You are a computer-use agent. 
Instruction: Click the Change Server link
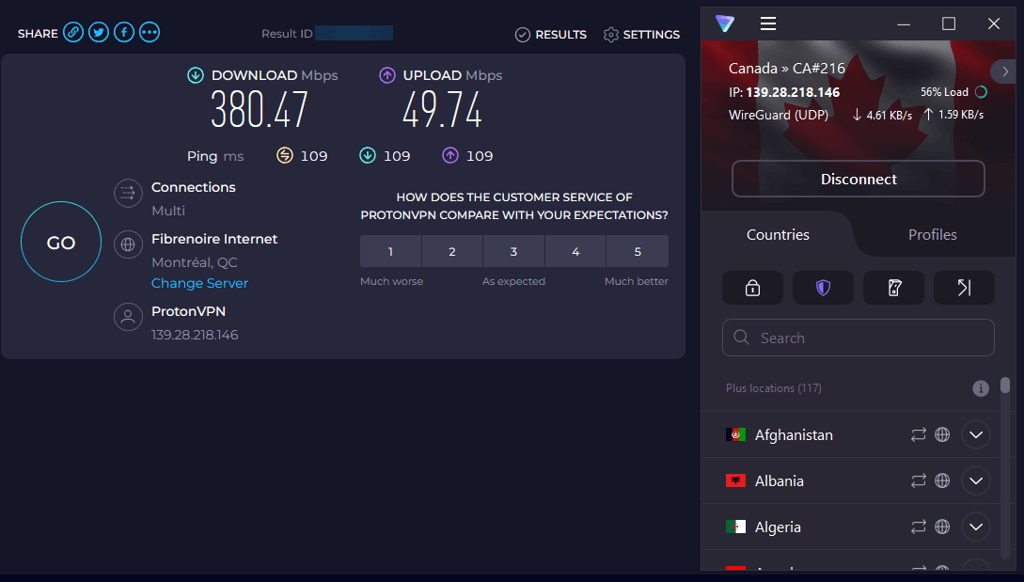200,283
